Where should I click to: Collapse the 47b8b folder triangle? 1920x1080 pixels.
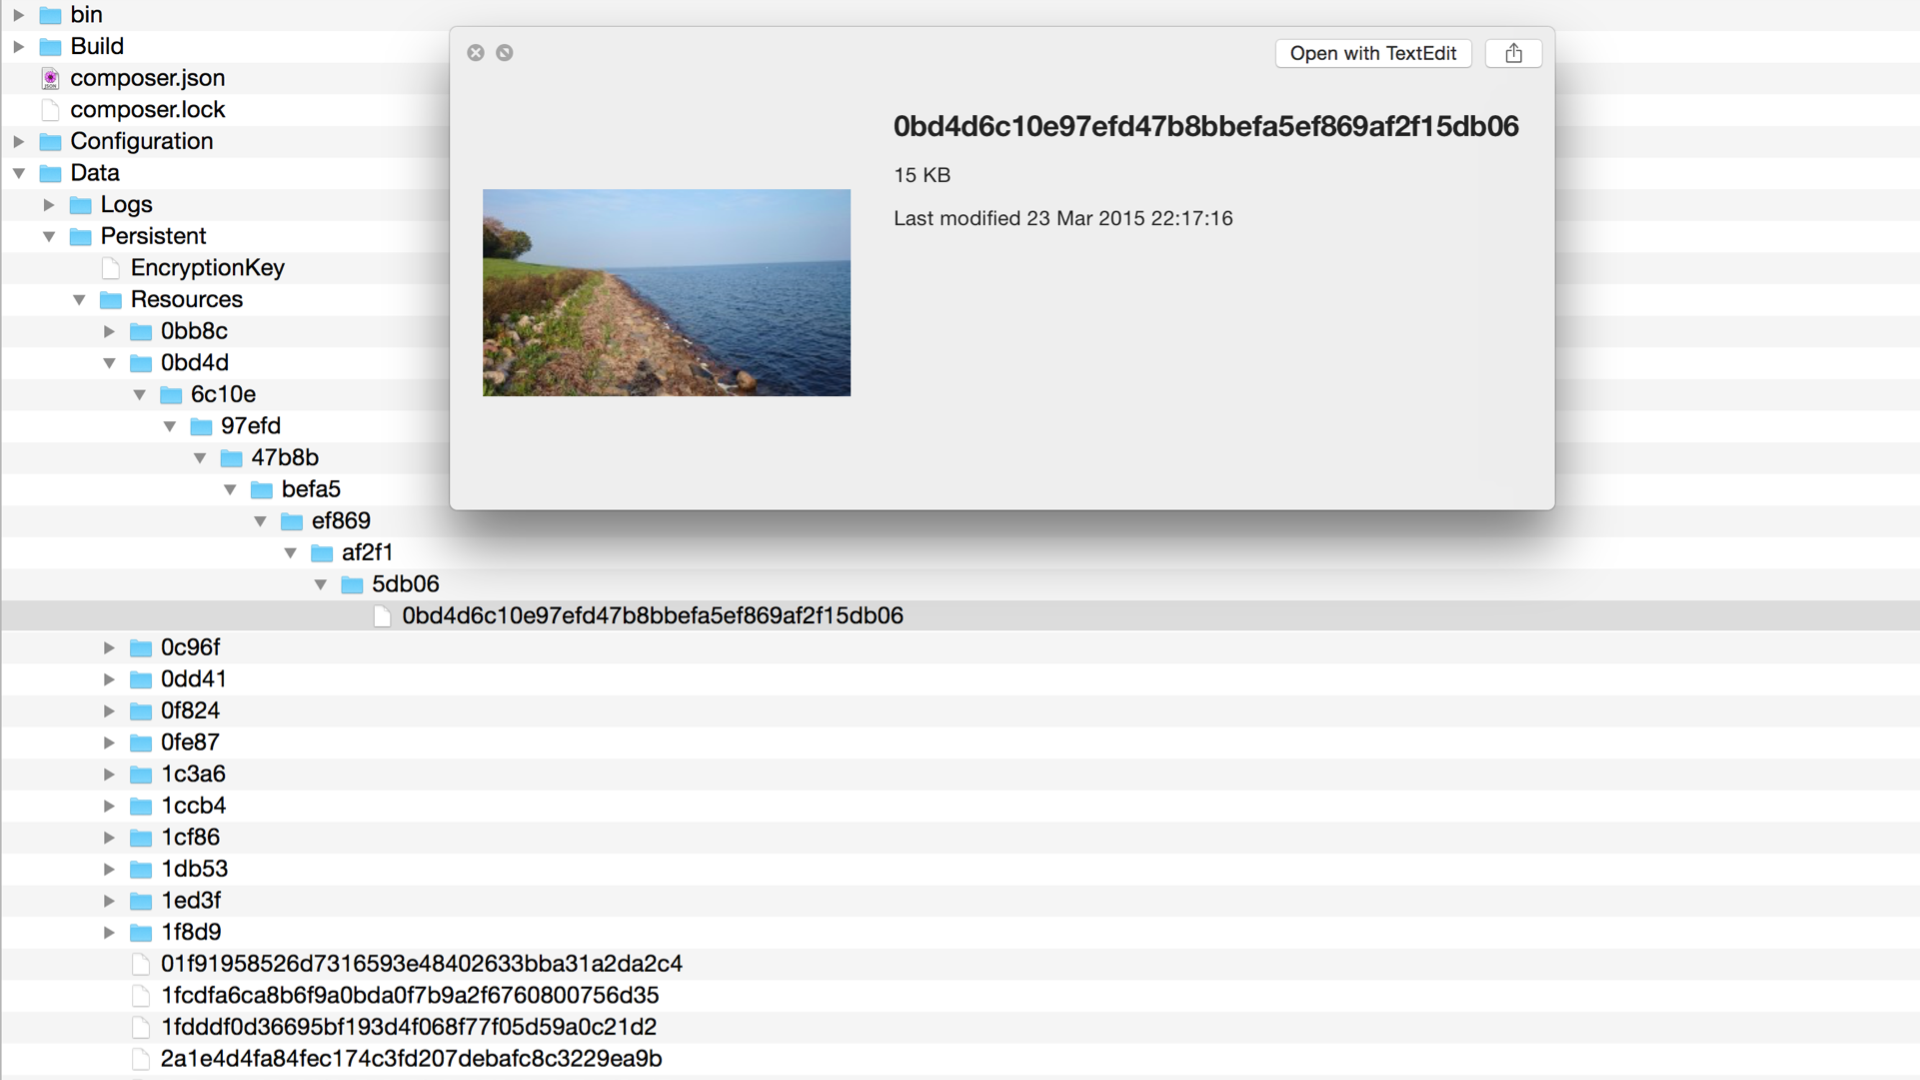(200, 458)
